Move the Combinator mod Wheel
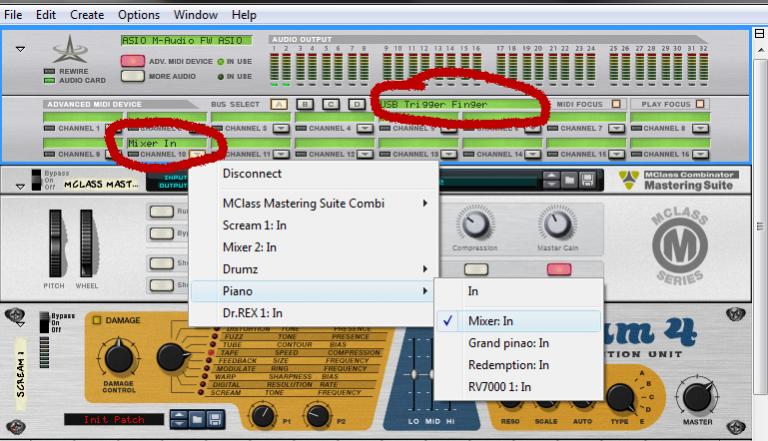Image resolution: width=768 pixels, height=441 pixels. [x=87, y=244]
